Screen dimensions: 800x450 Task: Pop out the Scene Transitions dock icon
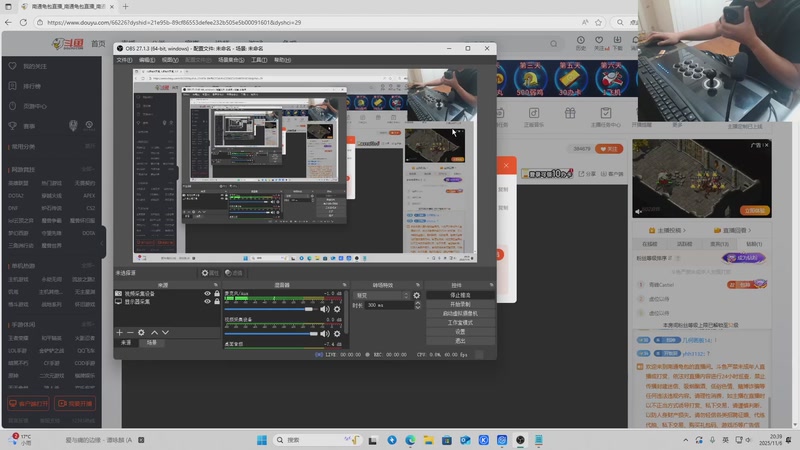418,285
